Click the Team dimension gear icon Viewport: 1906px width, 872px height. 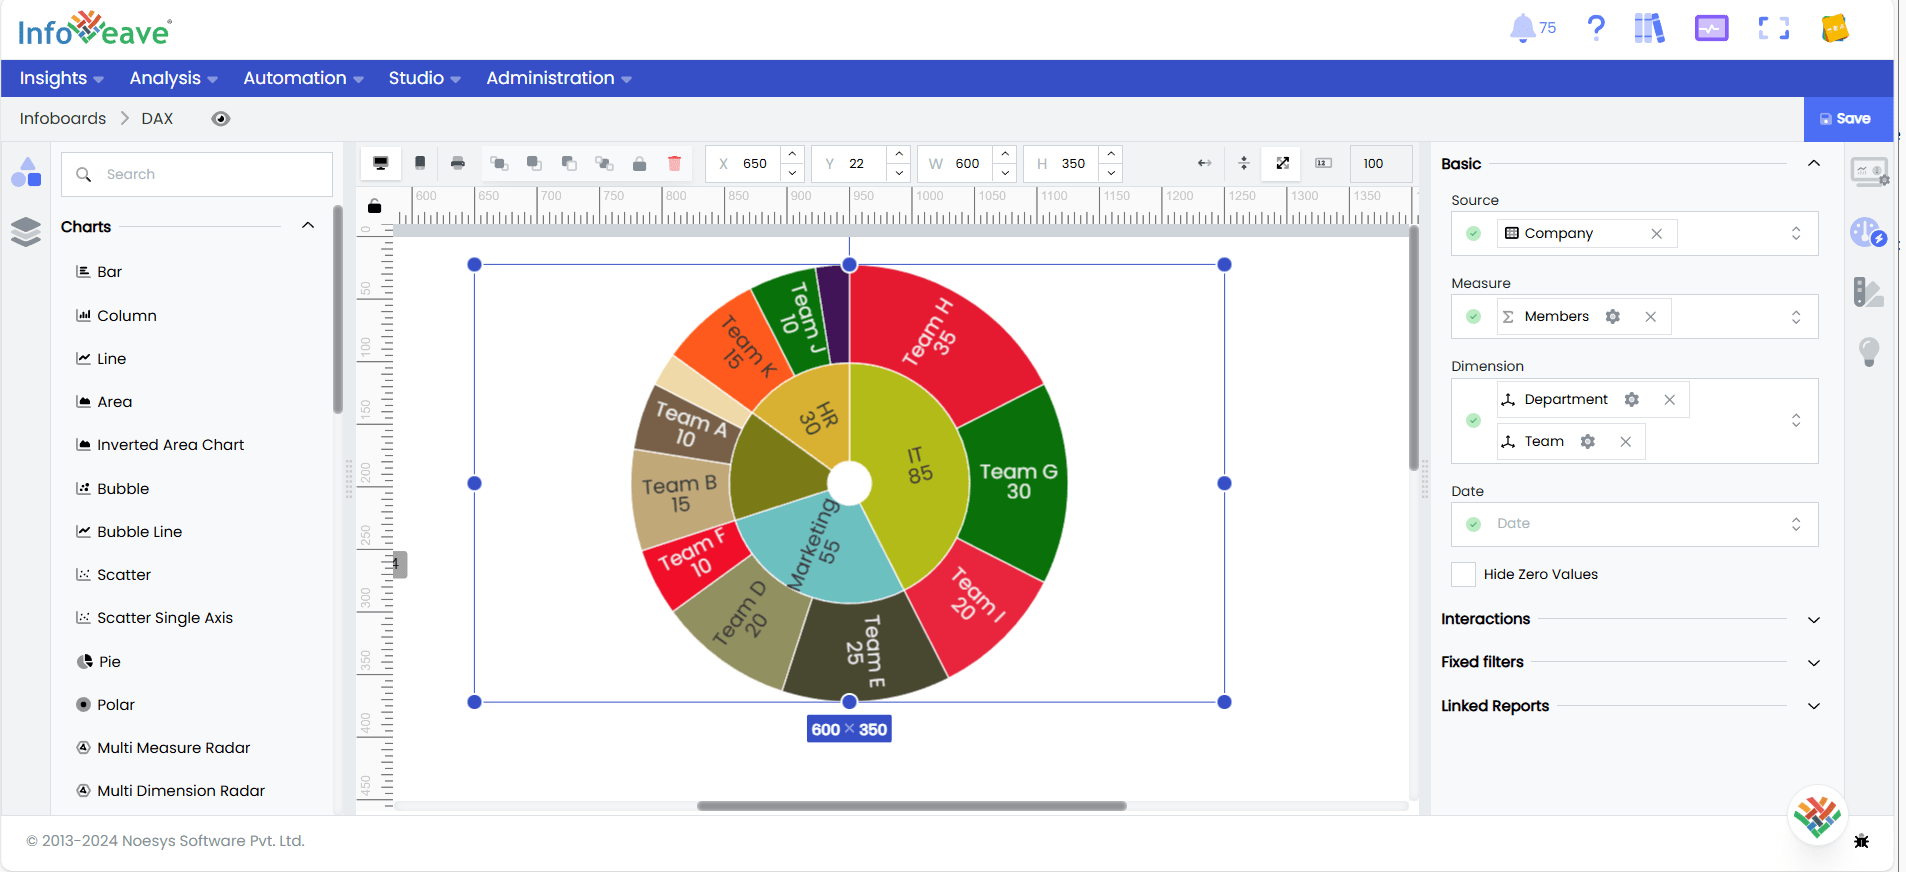tap(1588, 441)
